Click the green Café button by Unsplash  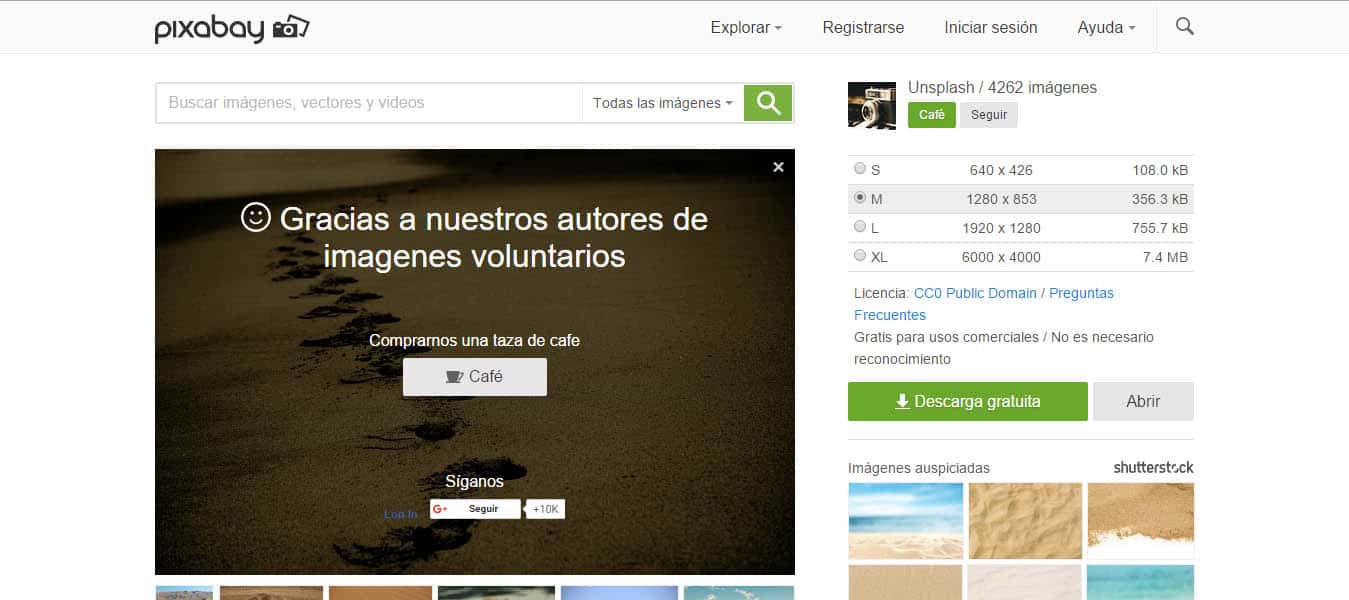click(x=932, y=115)
